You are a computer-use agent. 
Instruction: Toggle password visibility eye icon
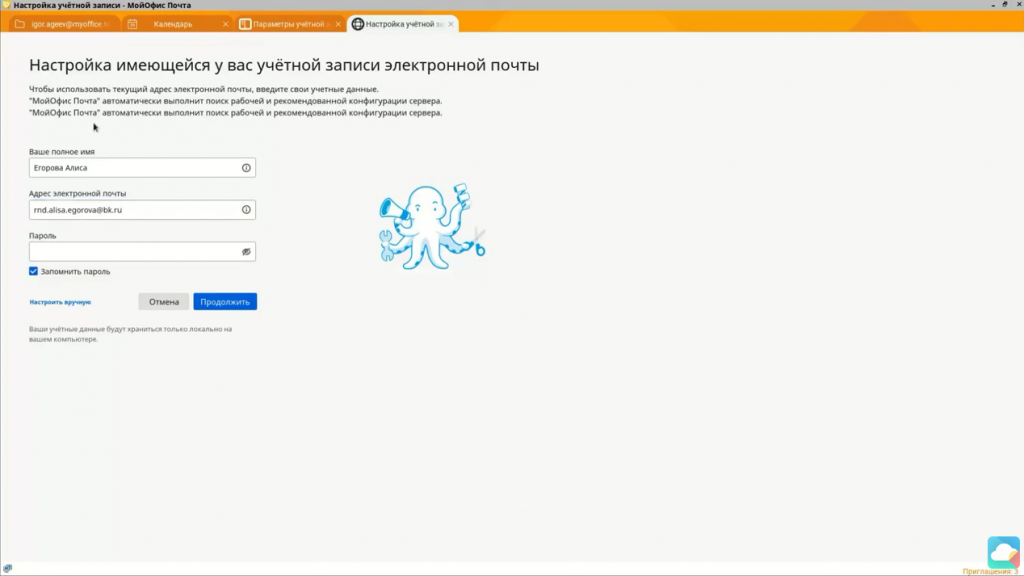click(246, 252)
